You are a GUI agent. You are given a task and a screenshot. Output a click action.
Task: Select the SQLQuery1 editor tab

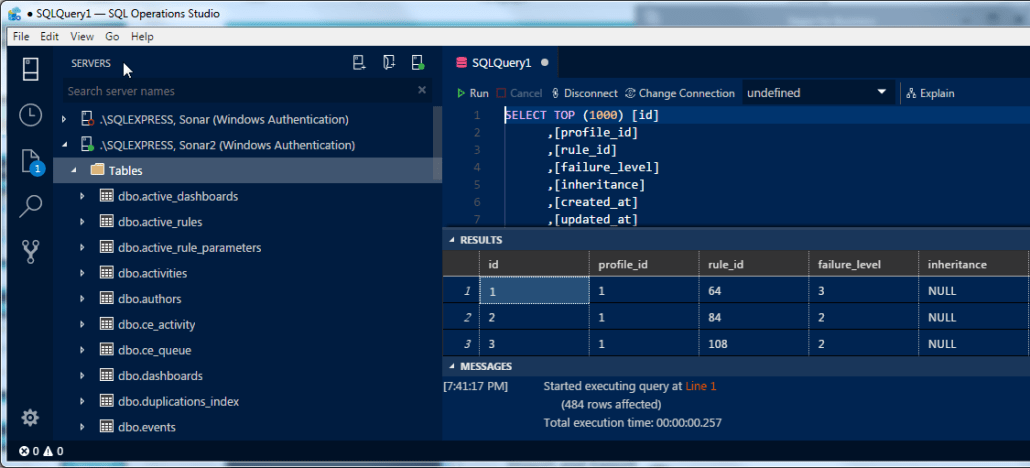click(x=500, y=62)
